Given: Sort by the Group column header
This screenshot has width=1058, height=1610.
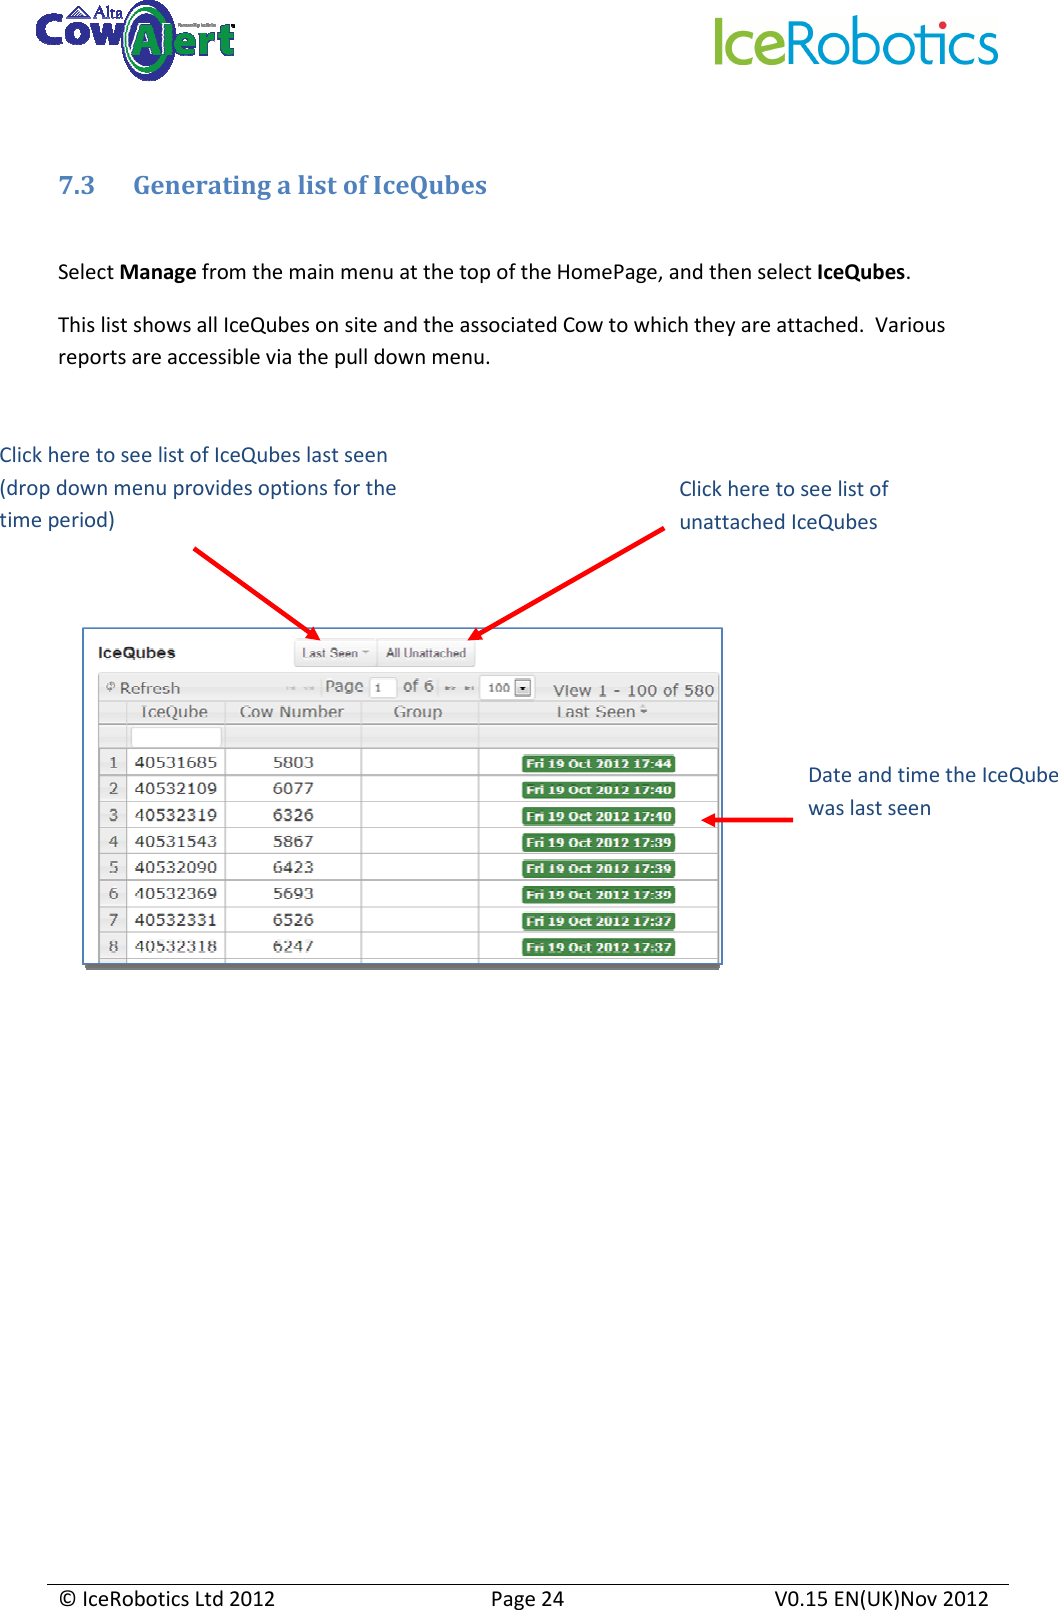Looking at the screenshot, I should click(x=418, y=712).
